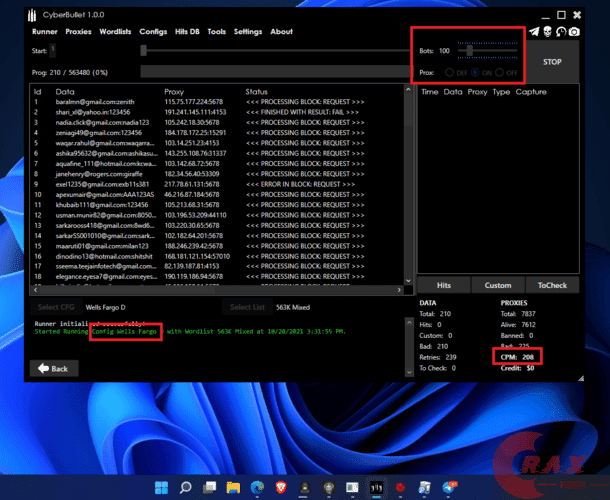
Task: Minimize the CyberBullet window
Action: [546, 16]
